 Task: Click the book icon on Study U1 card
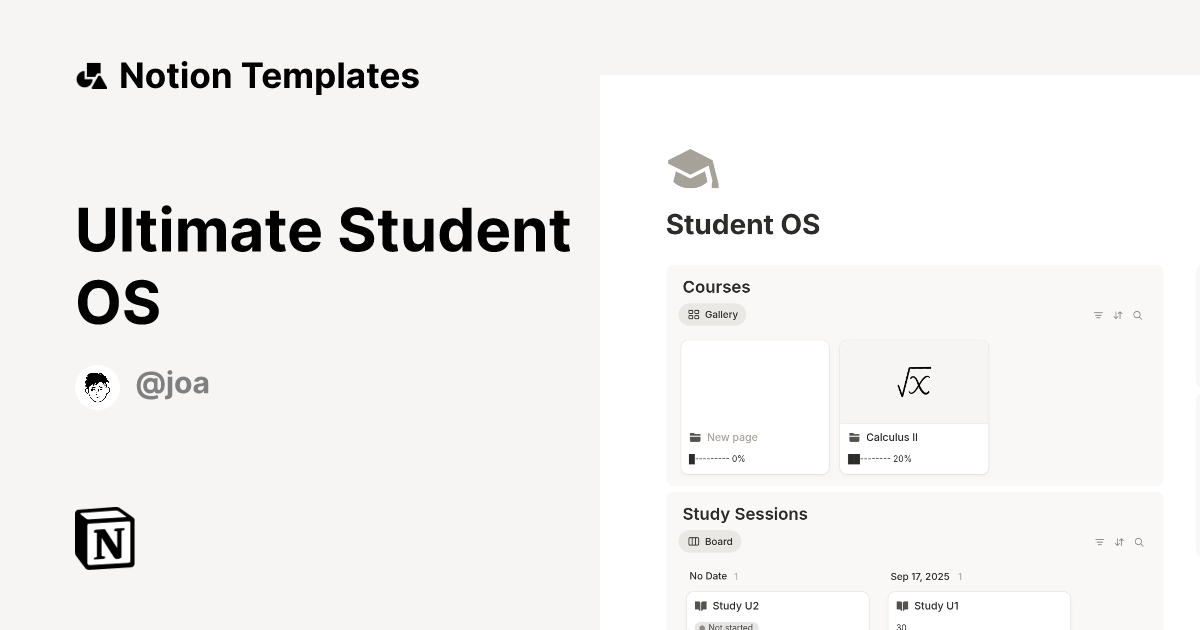coord(902,606)
